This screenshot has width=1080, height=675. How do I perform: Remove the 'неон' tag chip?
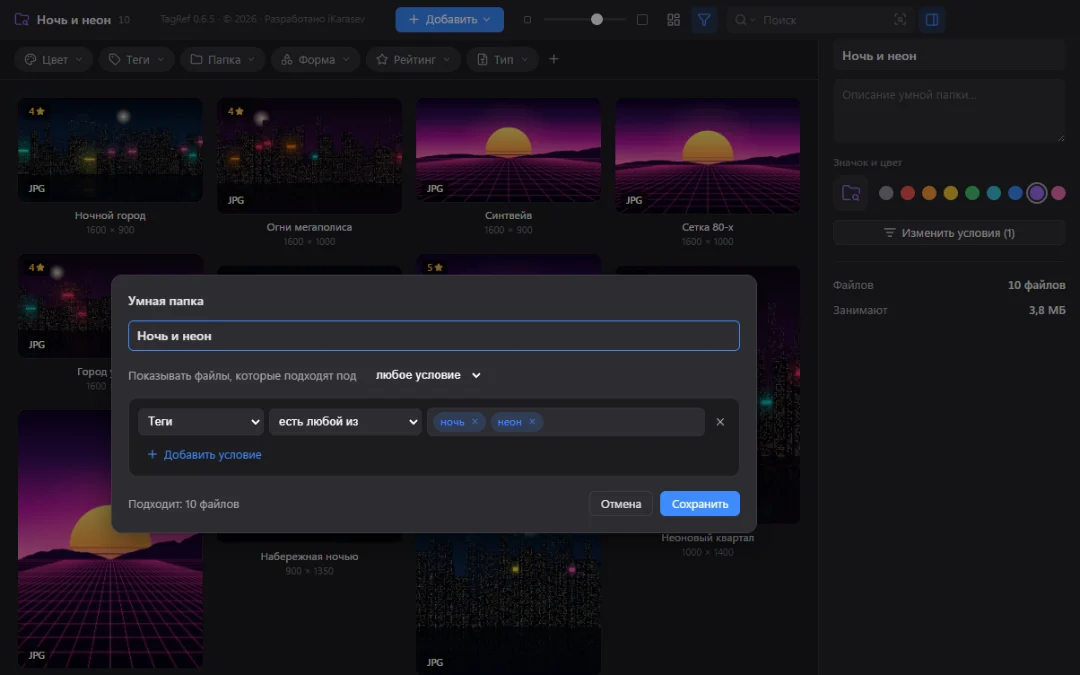(532, 422)
